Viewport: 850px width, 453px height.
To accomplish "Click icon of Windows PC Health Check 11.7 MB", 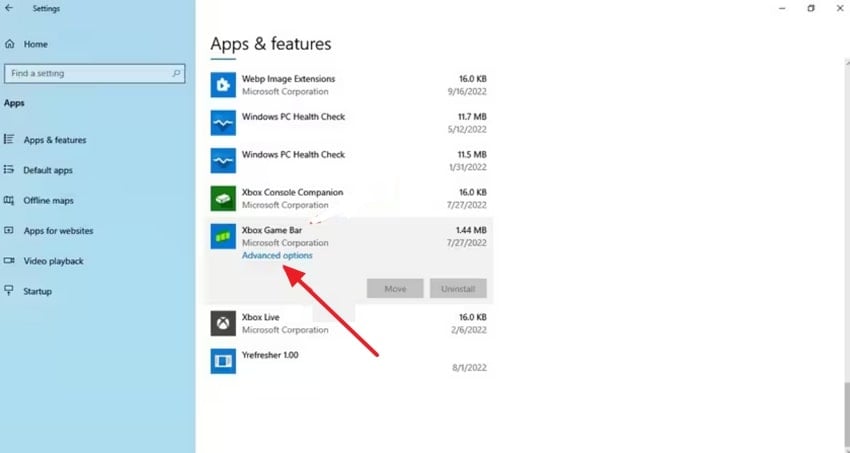I will coord(223,123).
